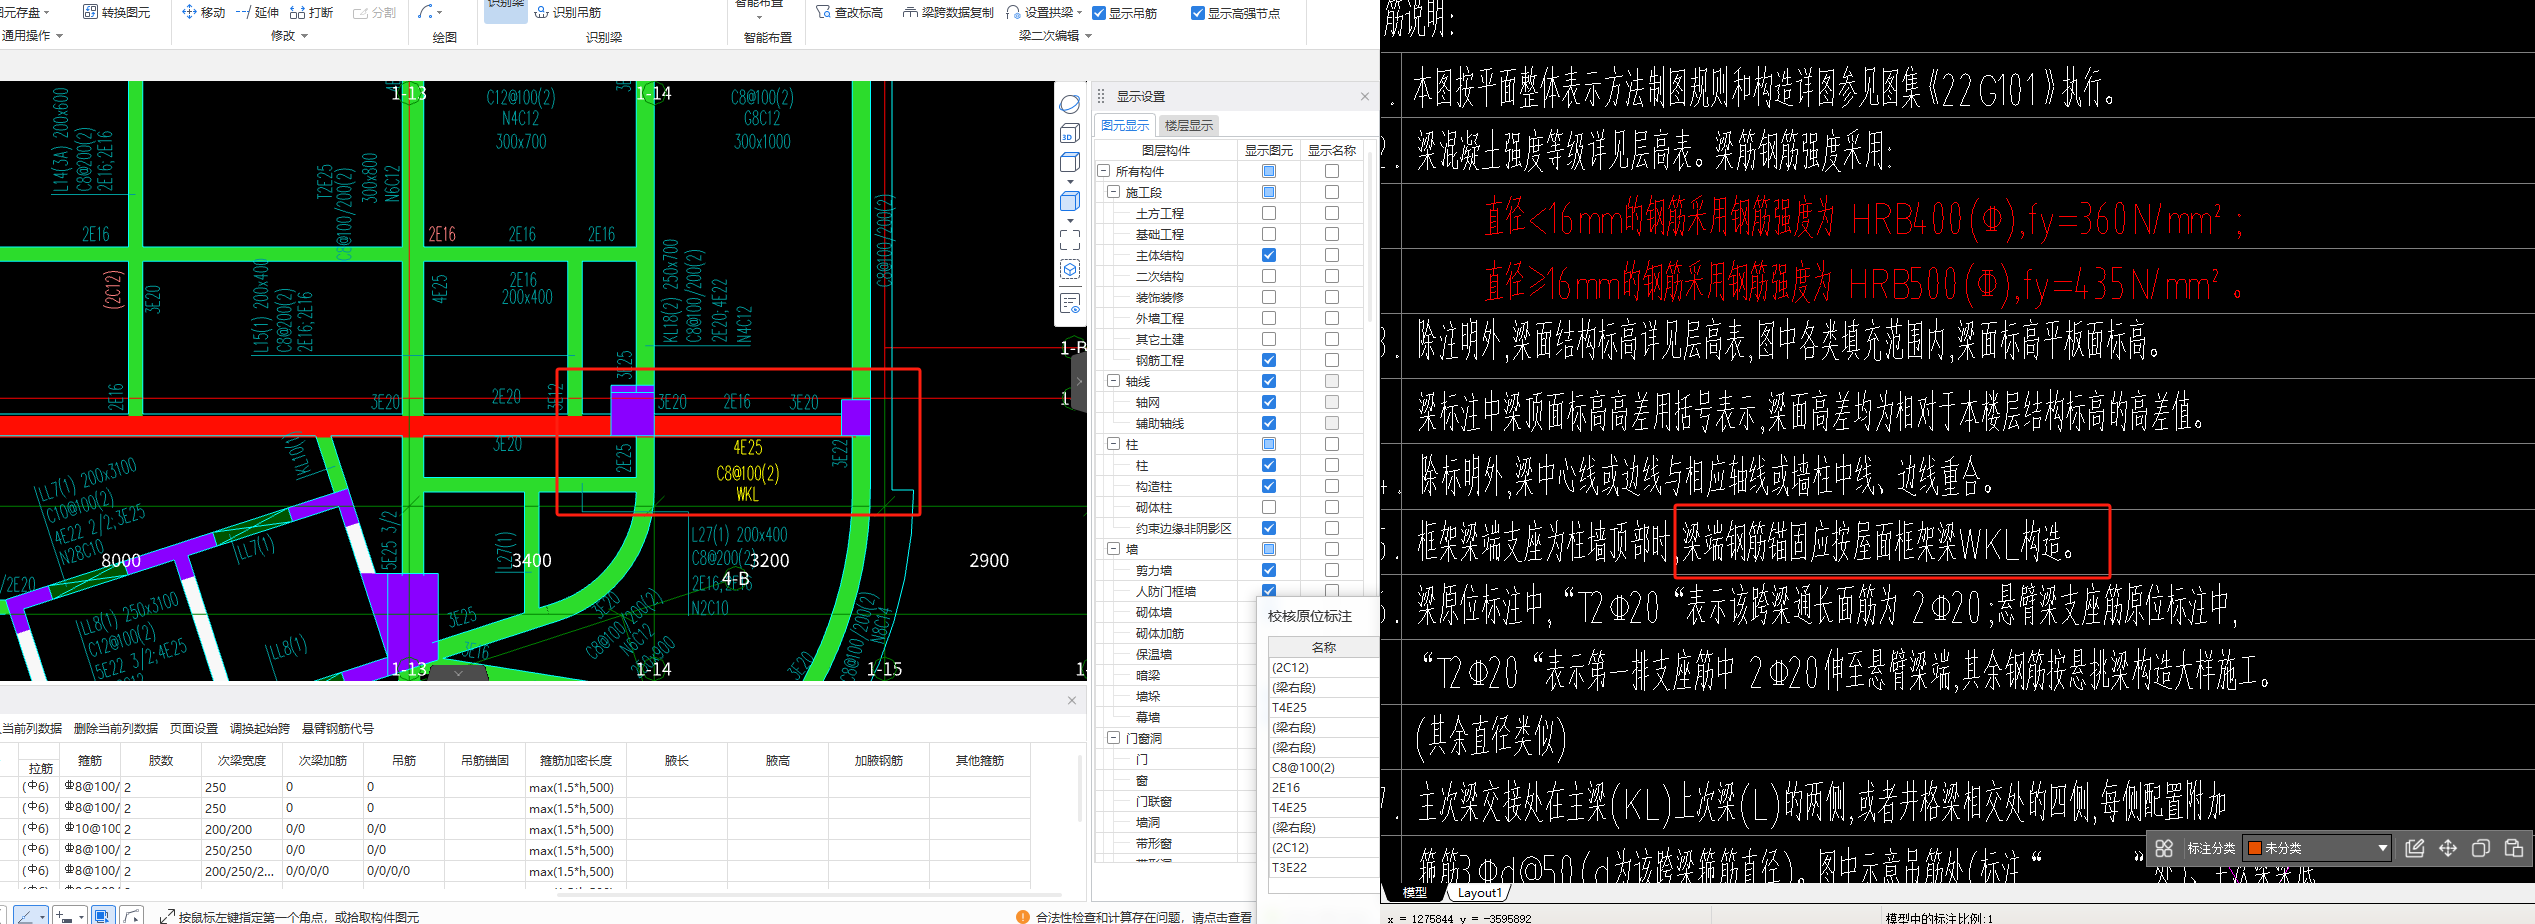Open the 梁二次编辑 group dropdown

click(1055, 36)
